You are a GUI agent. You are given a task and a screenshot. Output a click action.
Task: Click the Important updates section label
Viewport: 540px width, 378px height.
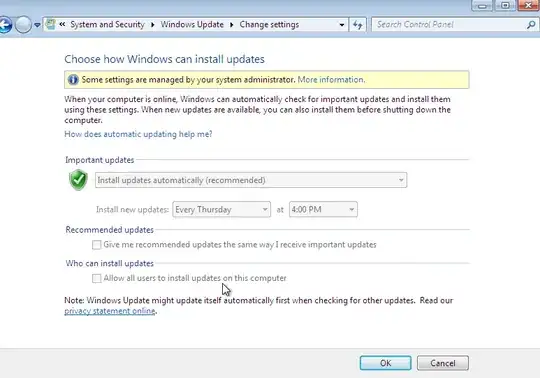100,160
